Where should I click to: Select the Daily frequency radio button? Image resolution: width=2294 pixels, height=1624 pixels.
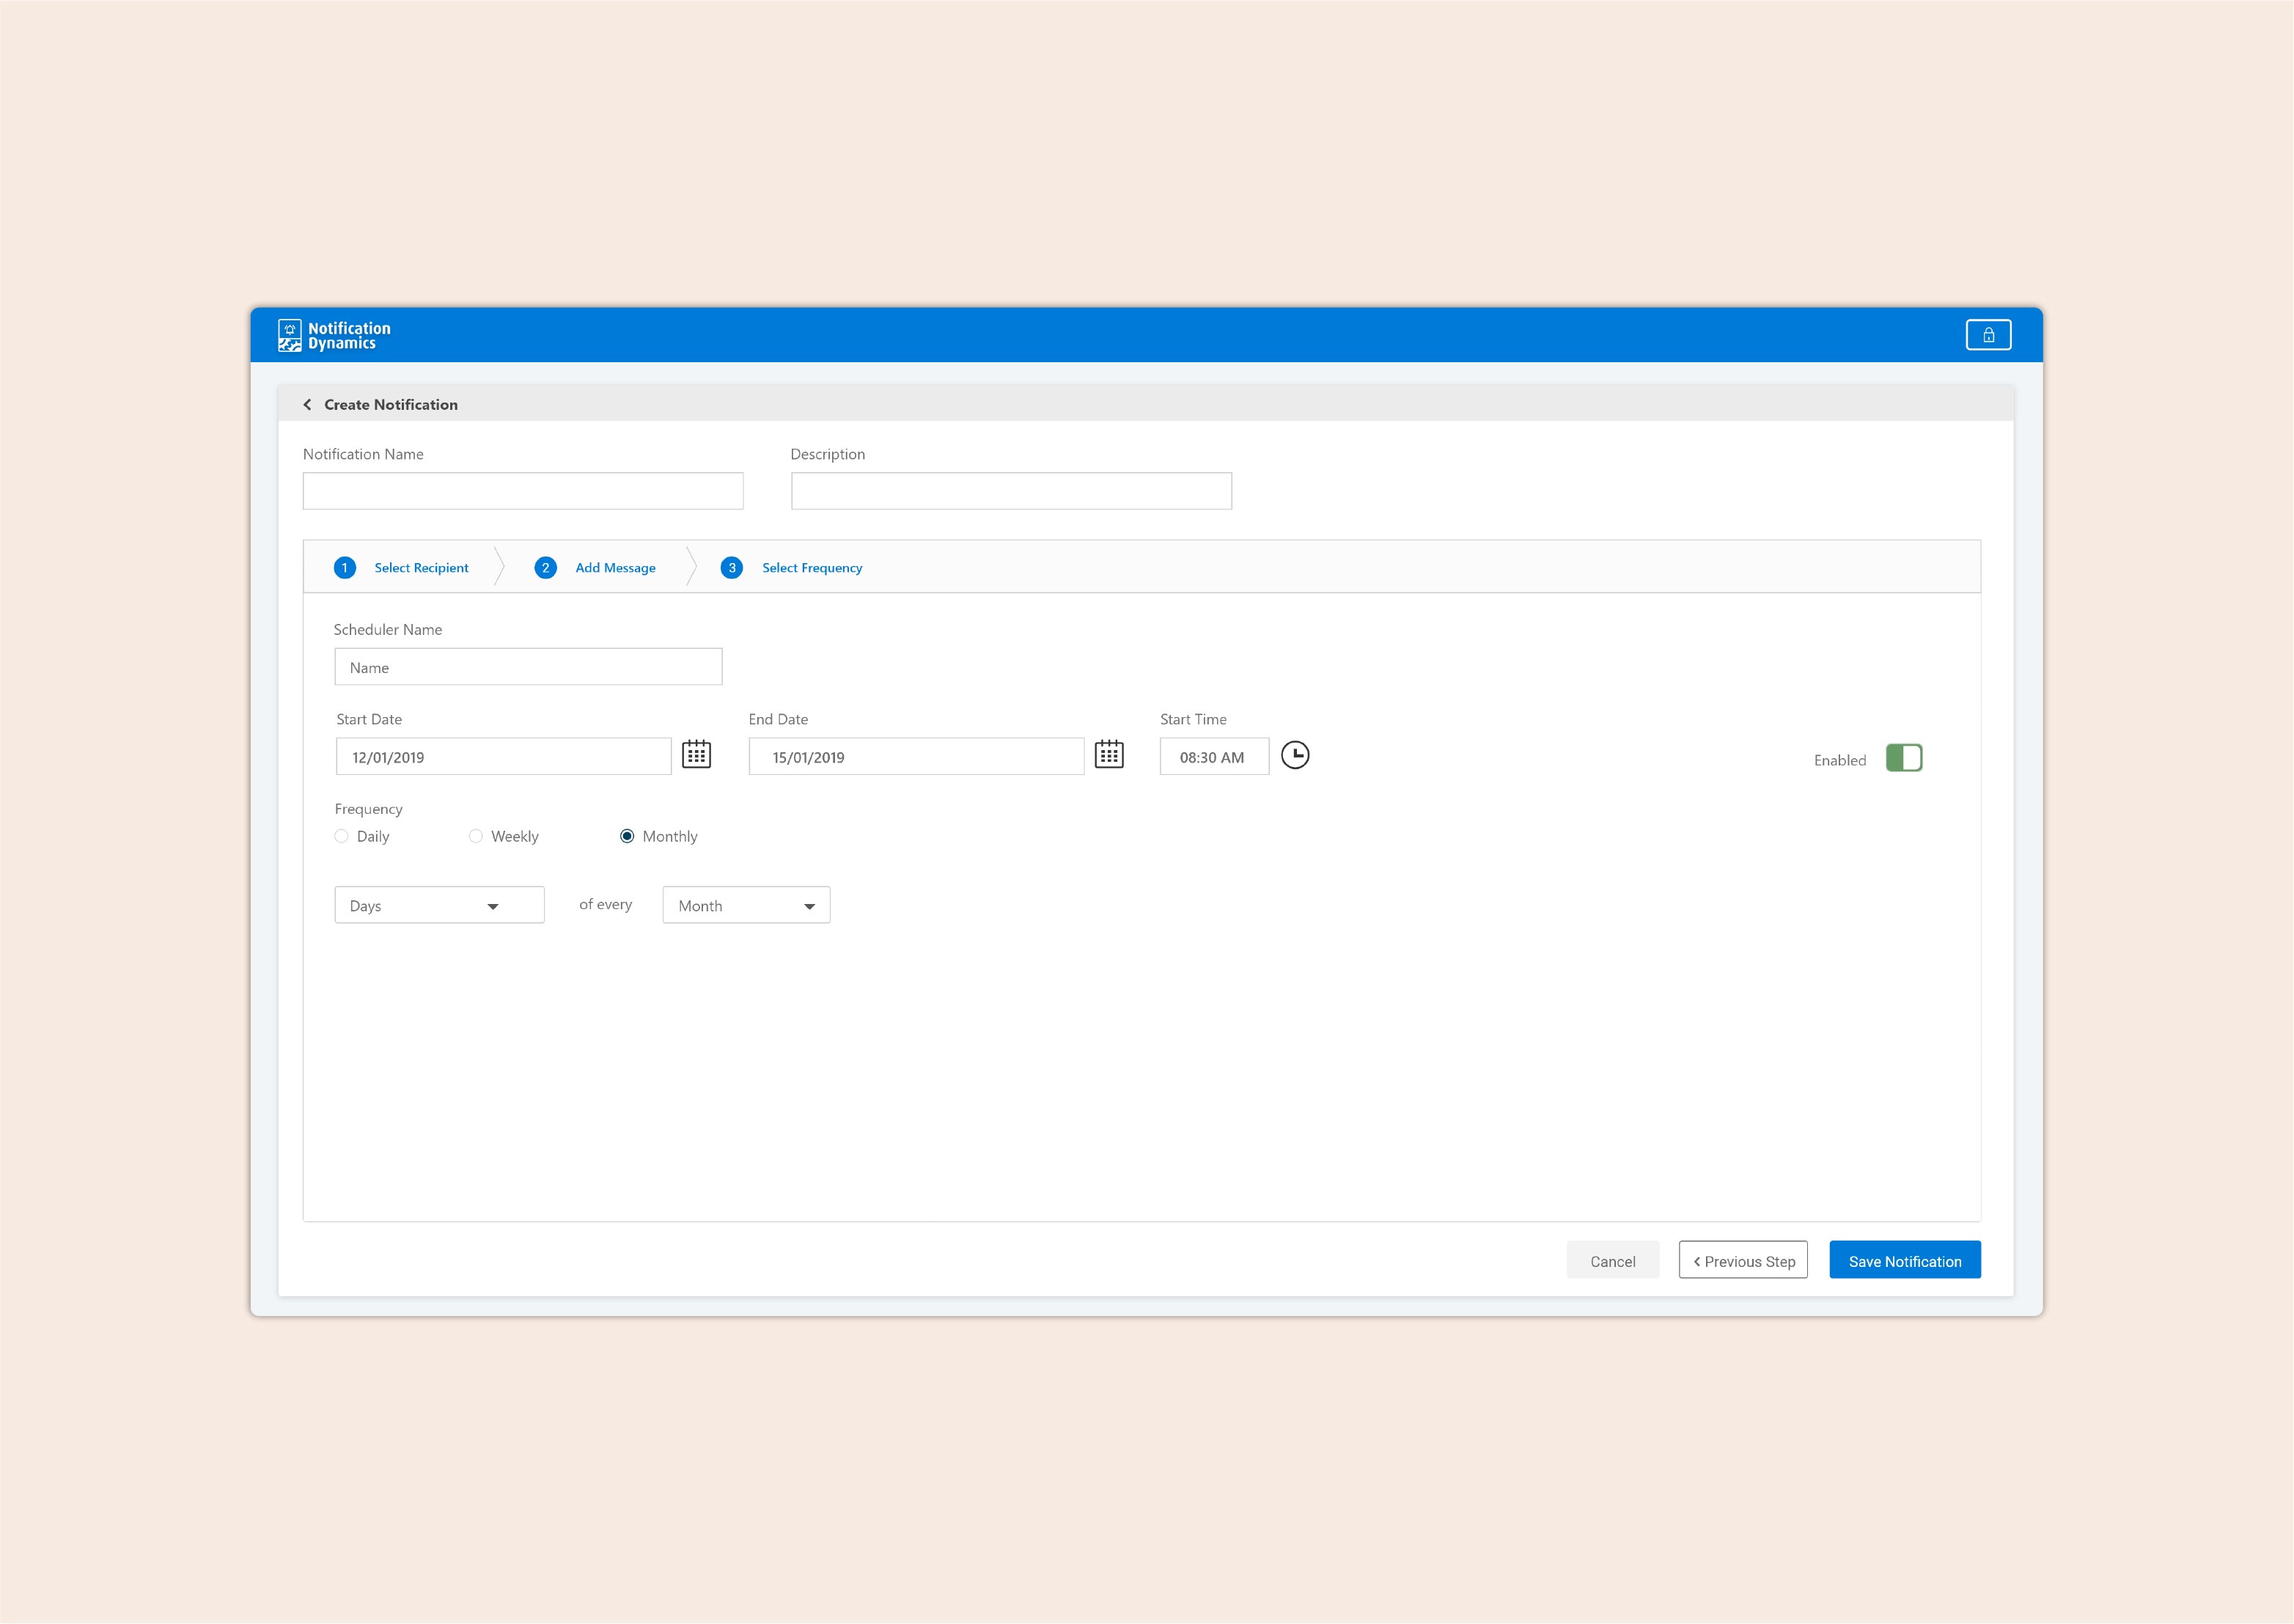click(342, 836)
